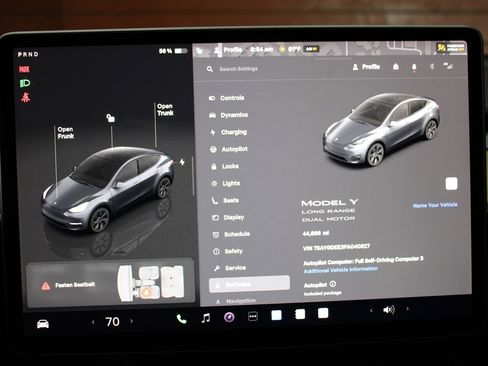Tap the odometer mileage reading
Screen dimensions: 488x366
316,233
